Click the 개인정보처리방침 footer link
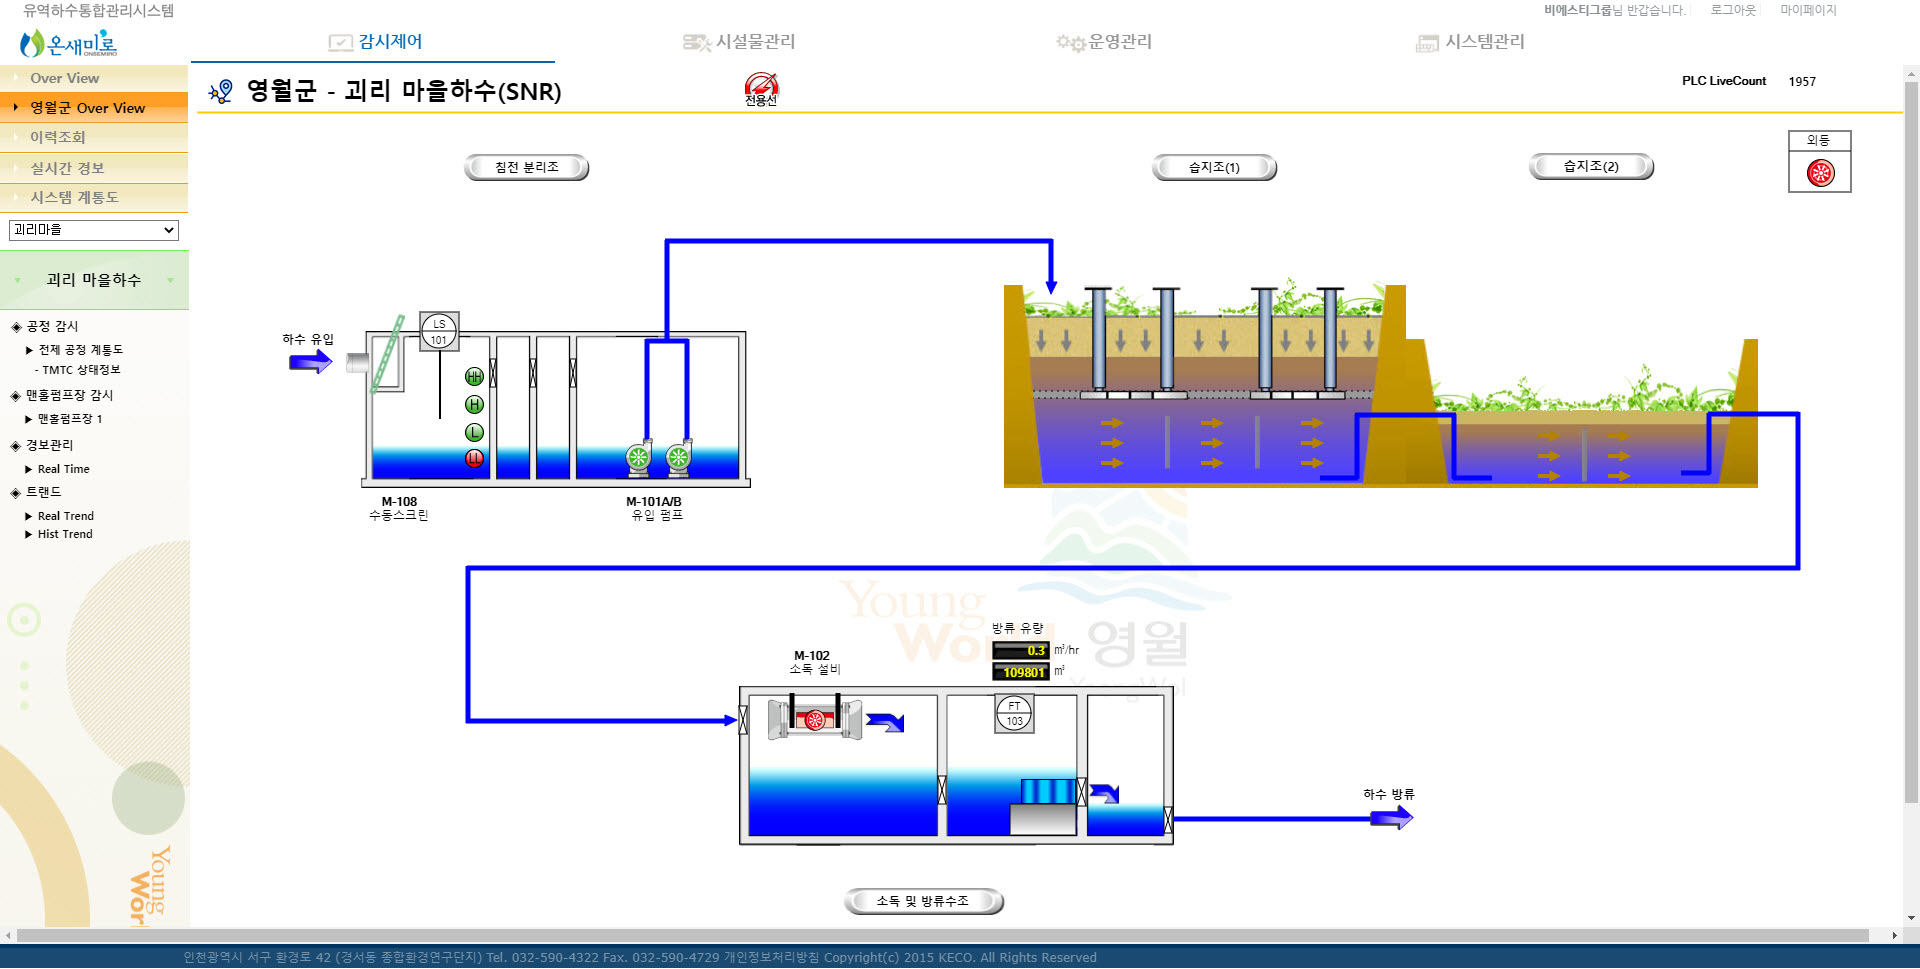Screen dimensions: 1920x969 click(771, 957)
